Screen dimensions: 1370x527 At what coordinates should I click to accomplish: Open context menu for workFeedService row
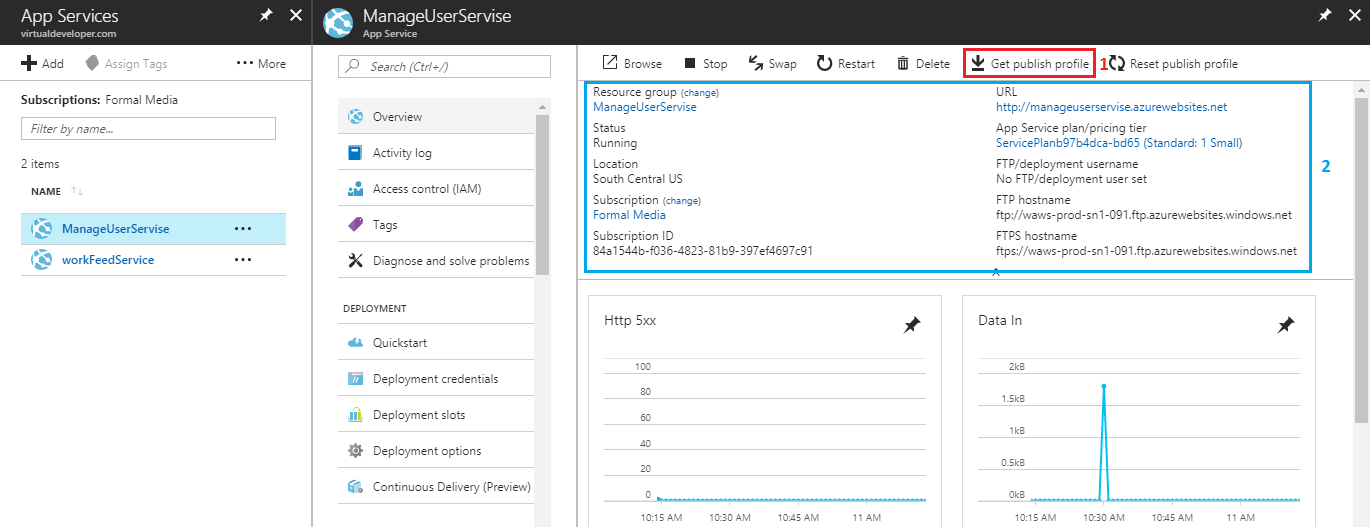243,260
